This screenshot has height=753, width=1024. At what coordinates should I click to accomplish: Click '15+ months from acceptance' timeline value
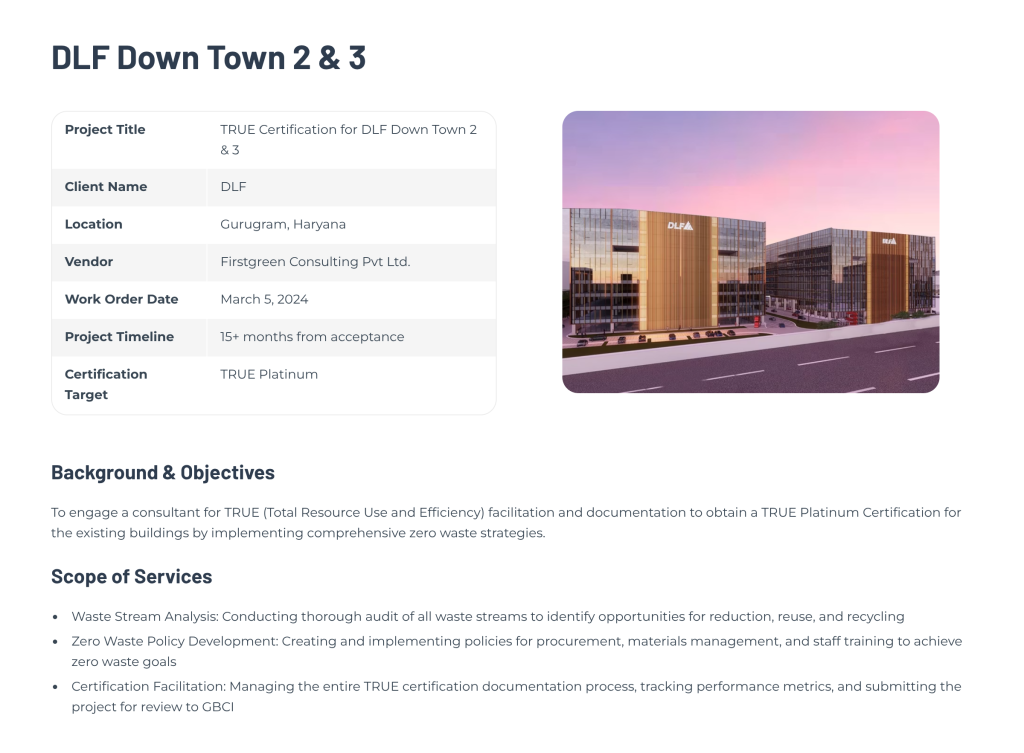point(312,337)
